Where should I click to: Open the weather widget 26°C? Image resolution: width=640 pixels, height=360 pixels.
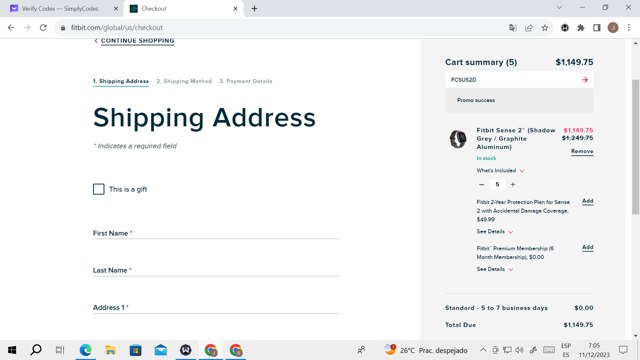click(x=426, y=350)
